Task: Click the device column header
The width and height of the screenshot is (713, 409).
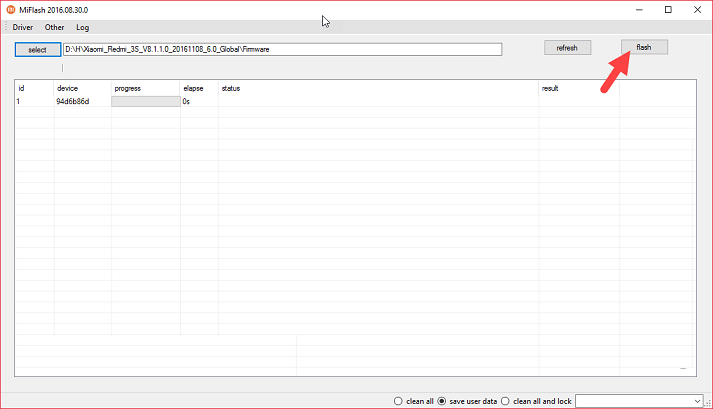Action: pos(82,88)
